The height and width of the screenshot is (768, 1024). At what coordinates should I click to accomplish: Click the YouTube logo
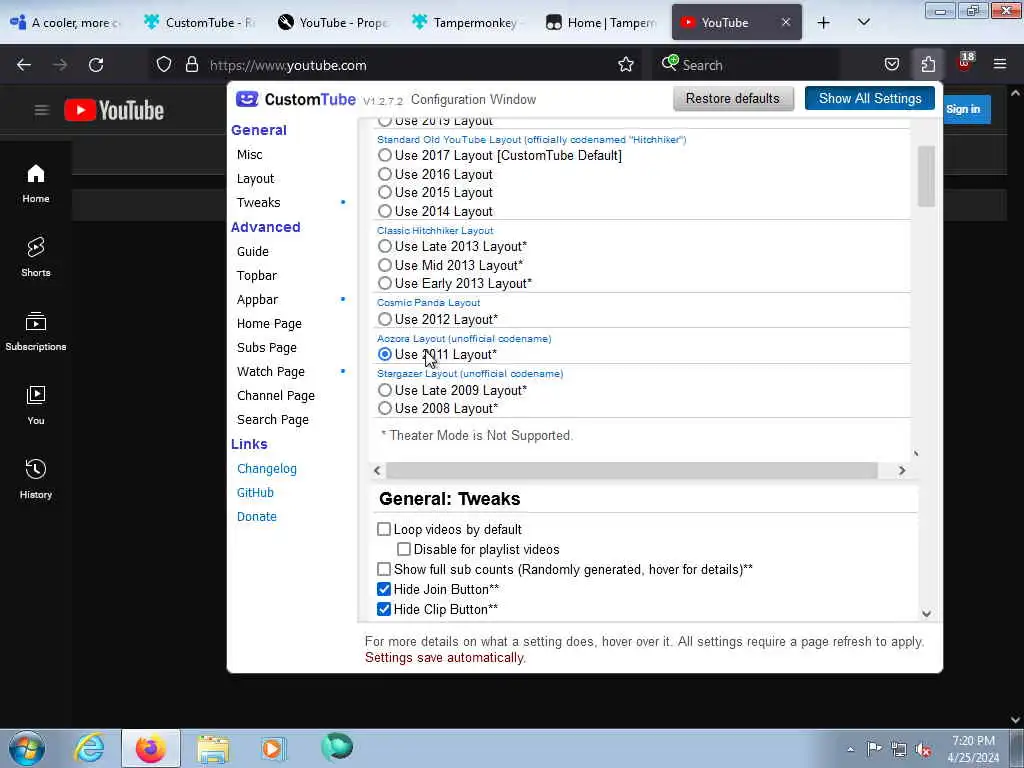click(x=114, y=110)
